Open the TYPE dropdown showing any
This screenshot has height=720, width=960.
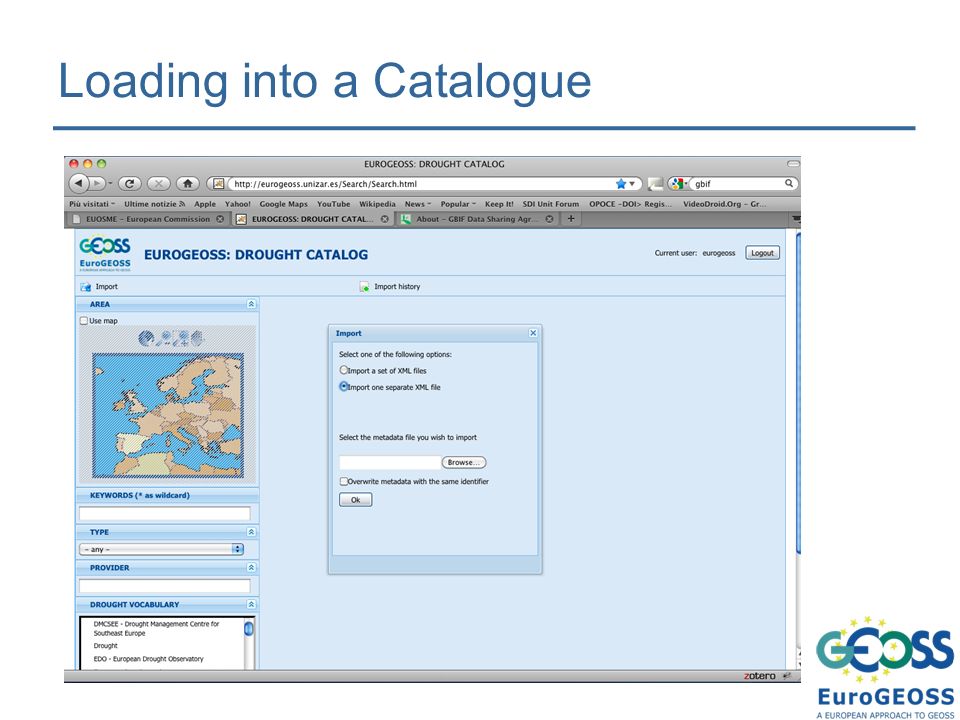coord(162,549)
